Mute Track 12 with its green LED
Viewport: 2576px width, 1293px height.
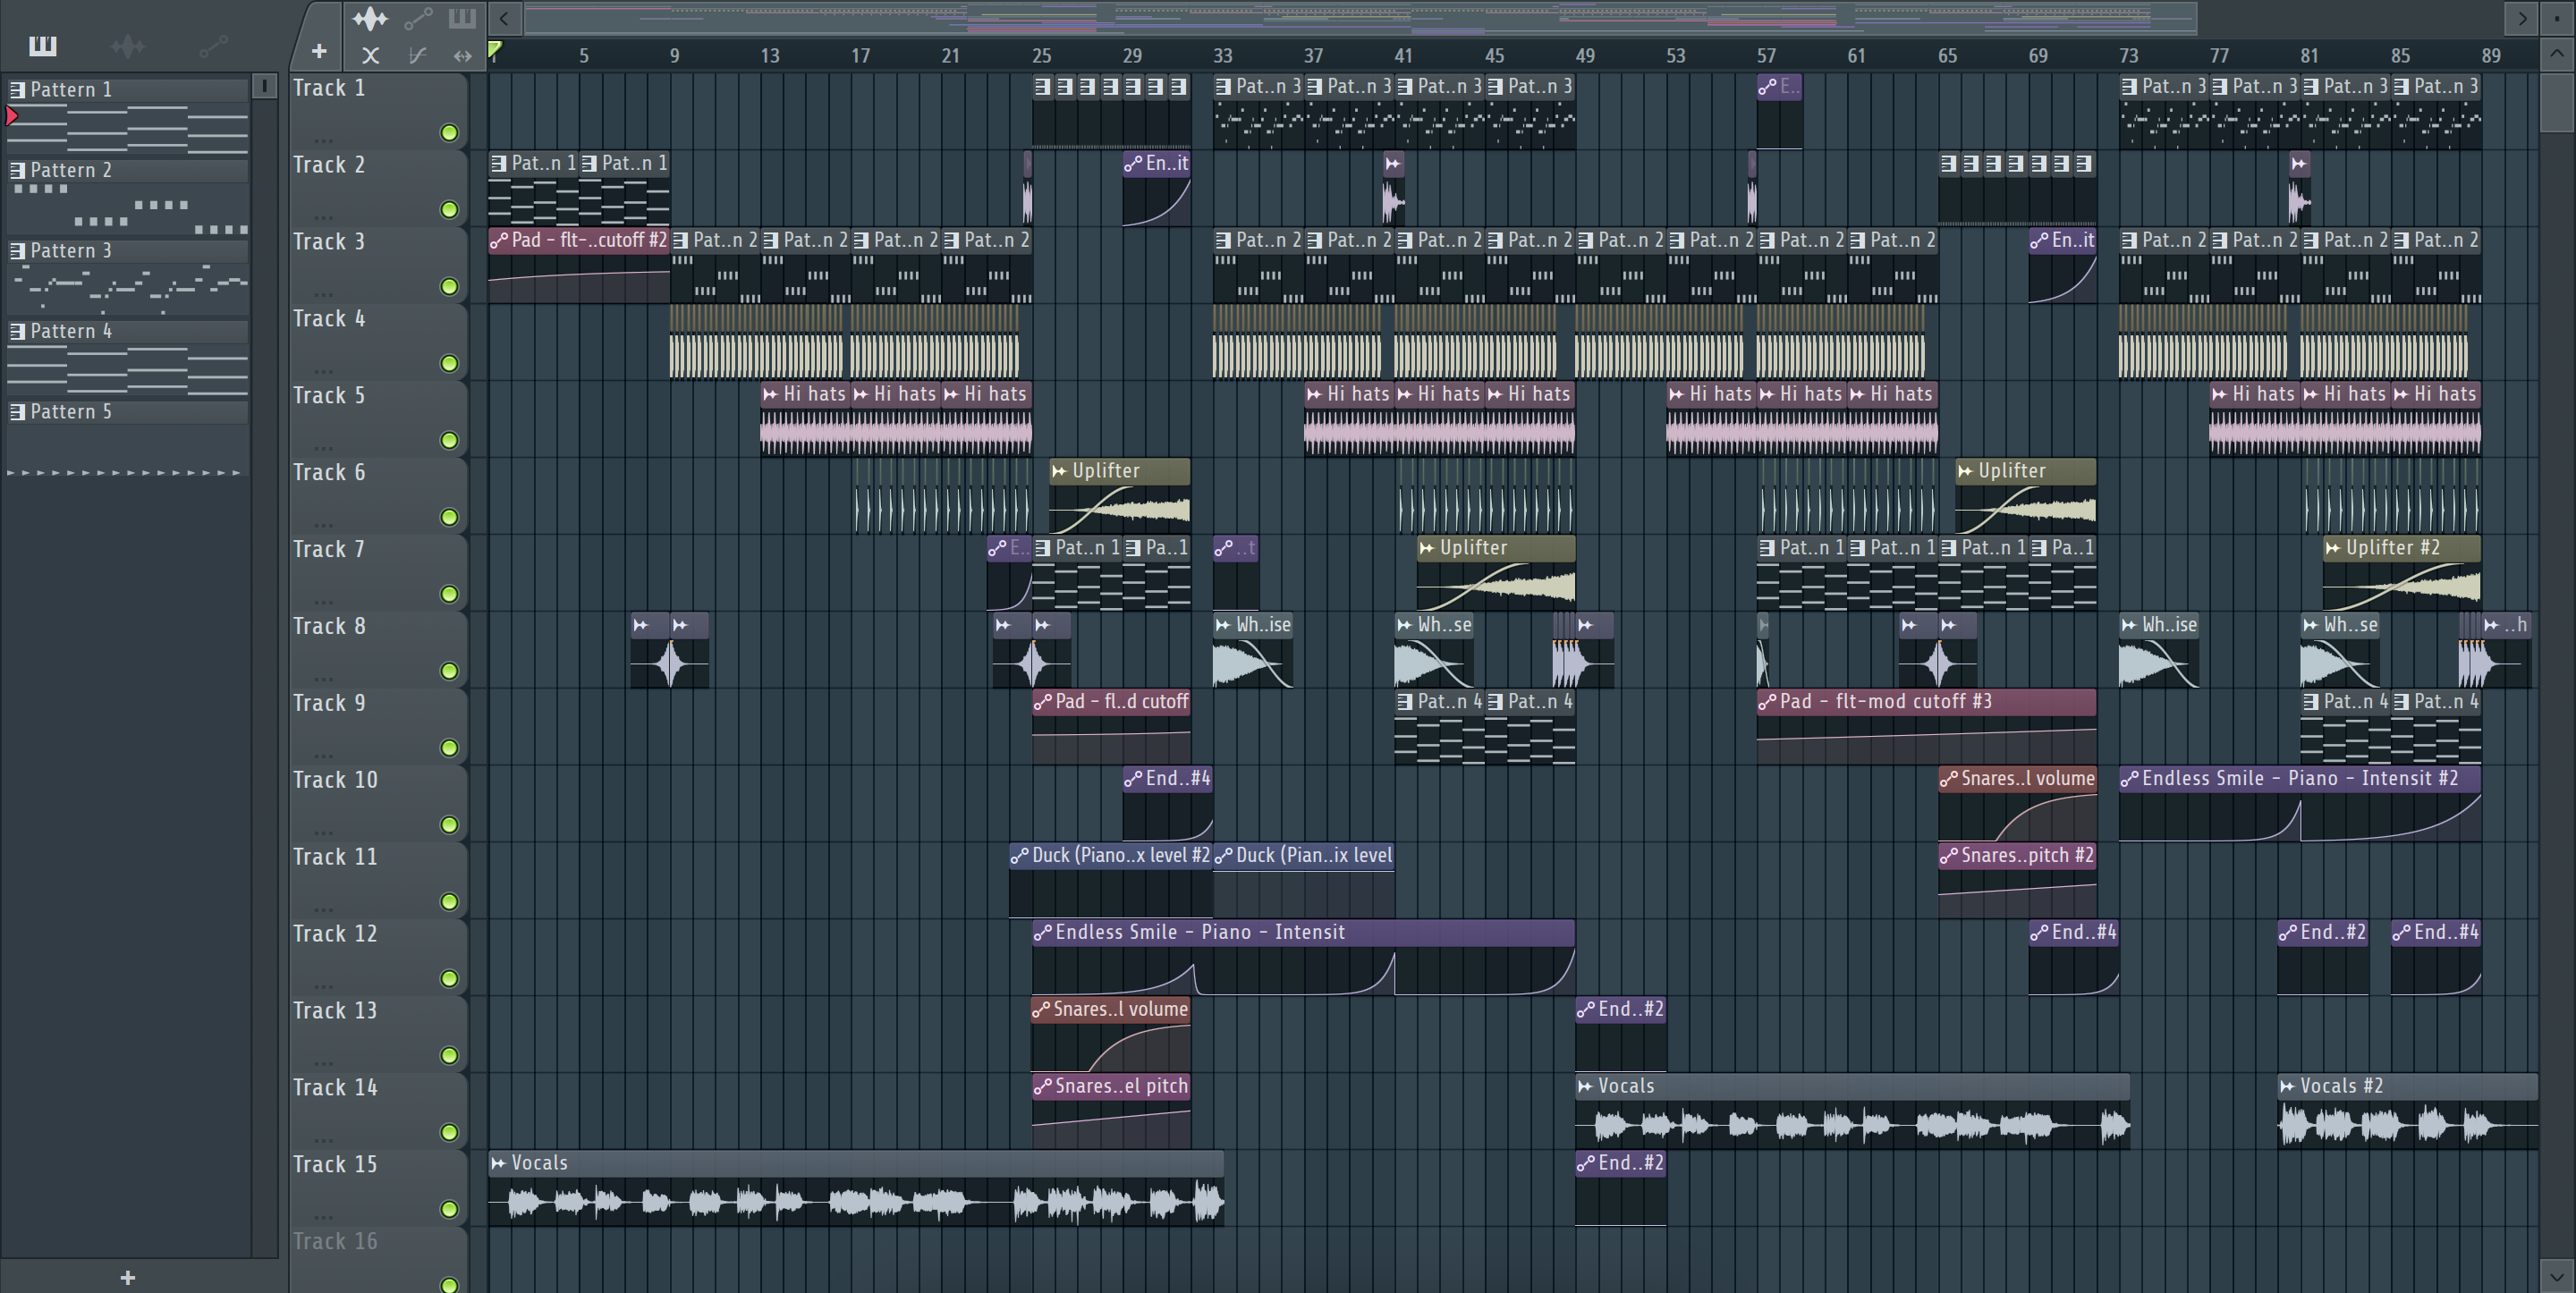tap(449, 978)
